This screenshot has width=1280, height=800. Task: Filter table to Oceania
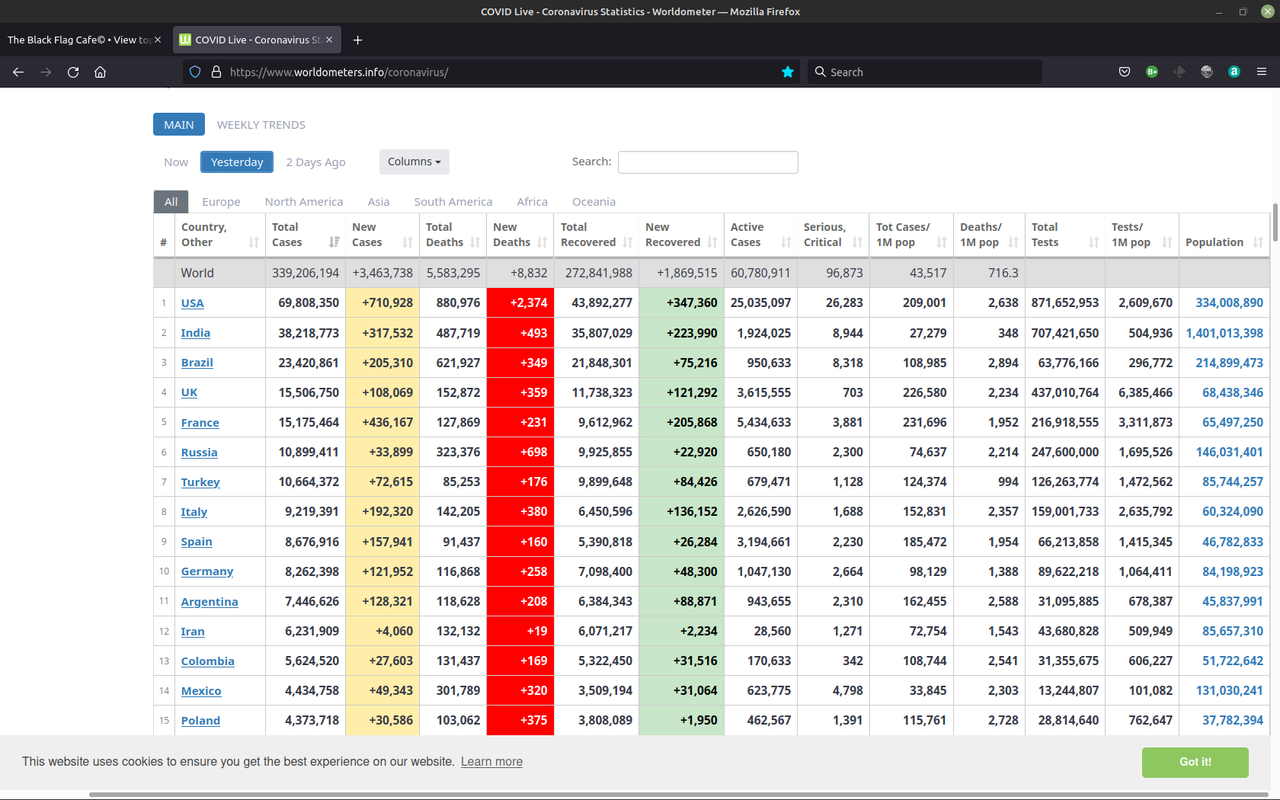(594, 202)
